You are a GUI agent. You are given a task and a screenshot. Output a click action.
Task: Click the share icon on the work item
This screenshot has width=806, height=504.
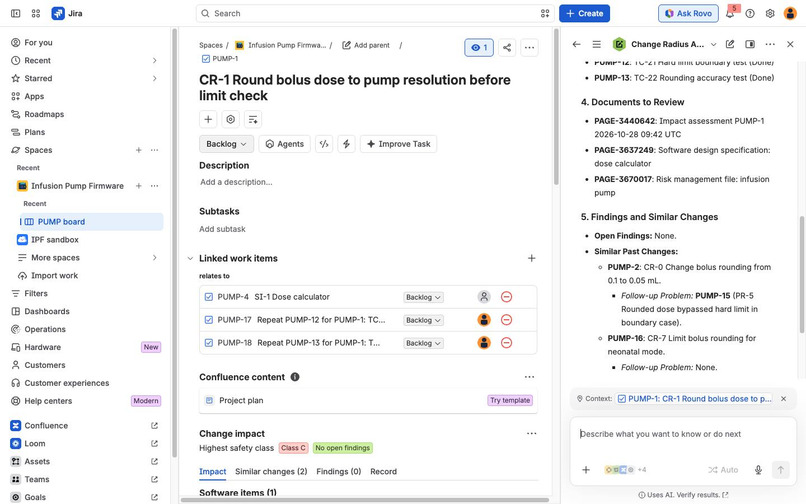coord(507,48)
